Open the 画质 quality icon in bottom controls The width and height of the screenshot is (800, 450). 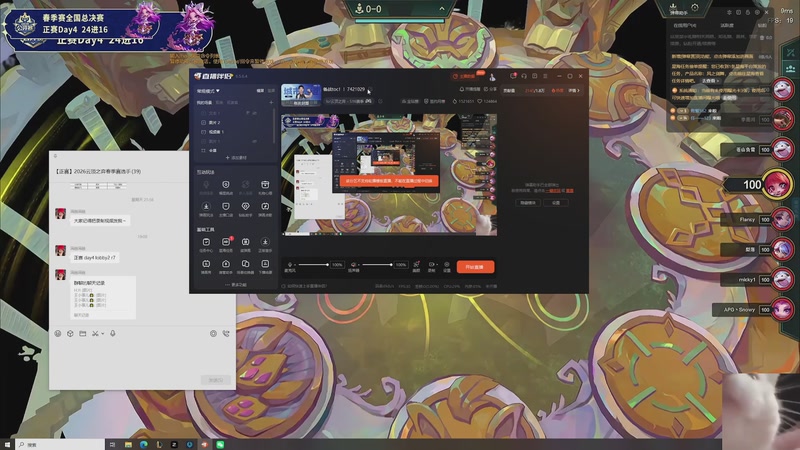point(416,266)
